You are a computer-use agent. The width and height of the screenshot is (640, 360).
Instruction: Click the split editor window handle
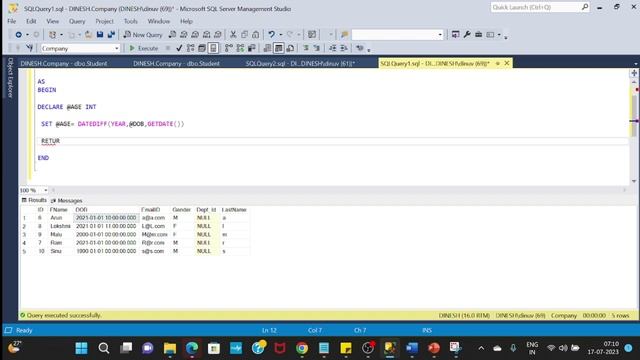coord(634,73)
